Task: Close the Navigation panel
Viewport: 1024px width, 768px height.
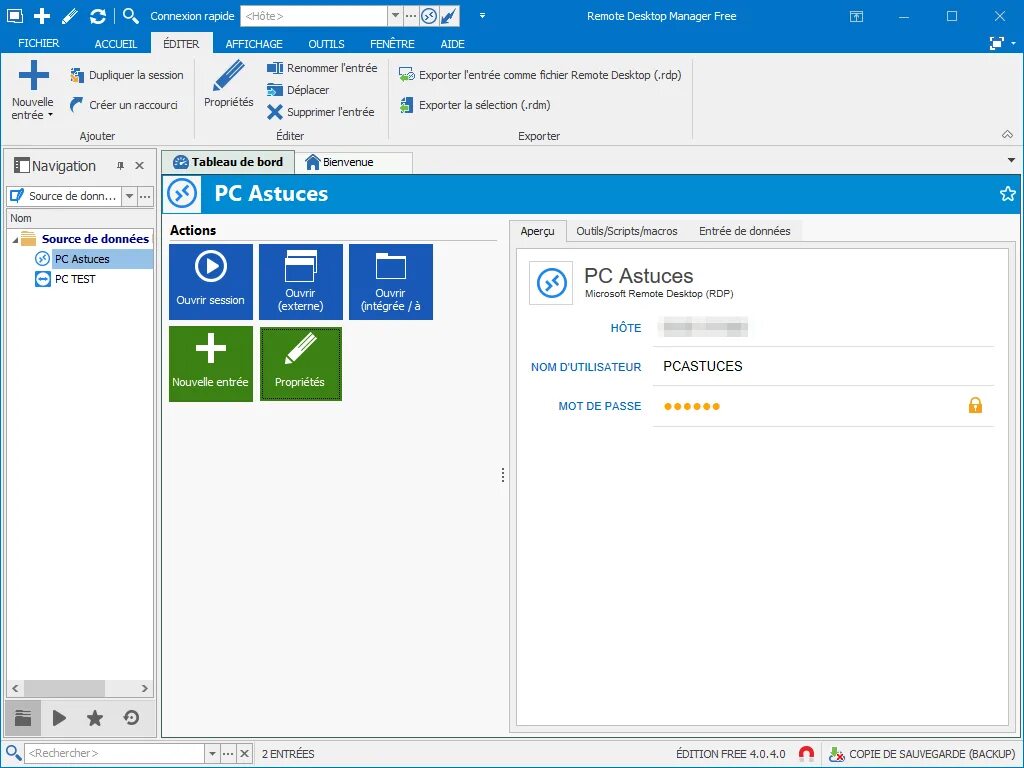Action: (139, 166)
